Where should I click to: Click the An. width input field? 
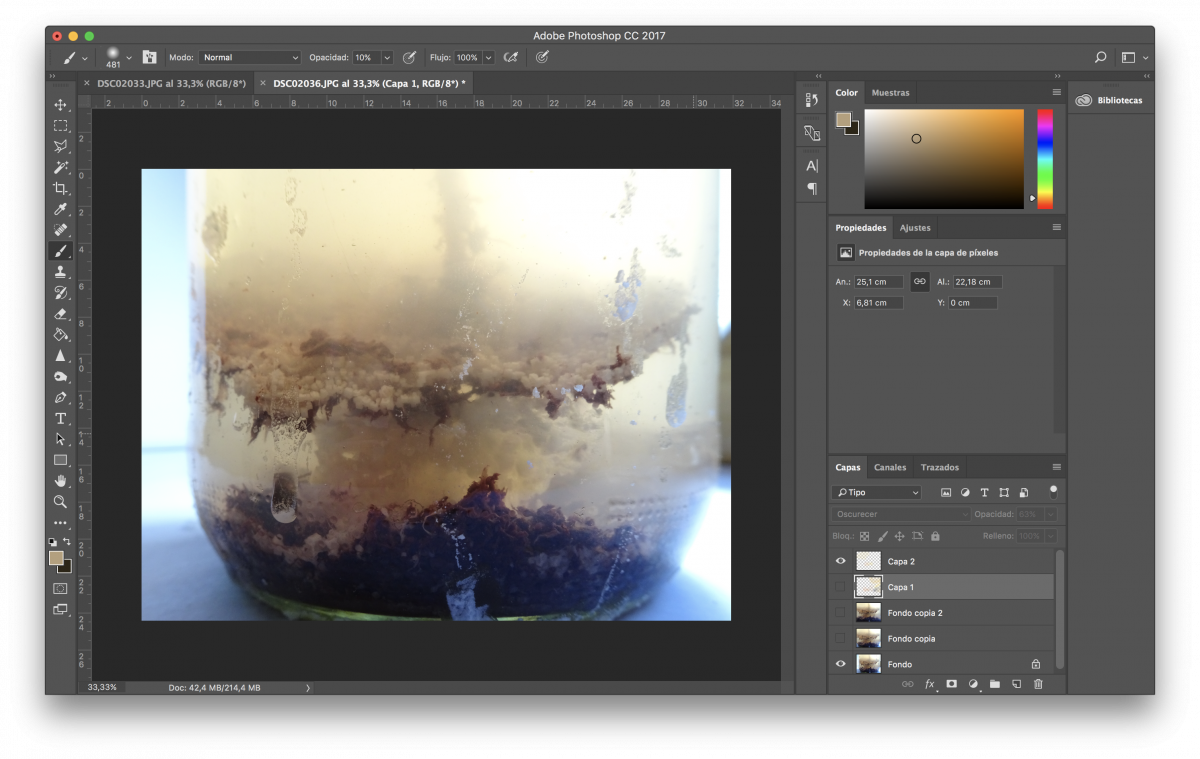[x=878, y=282]
